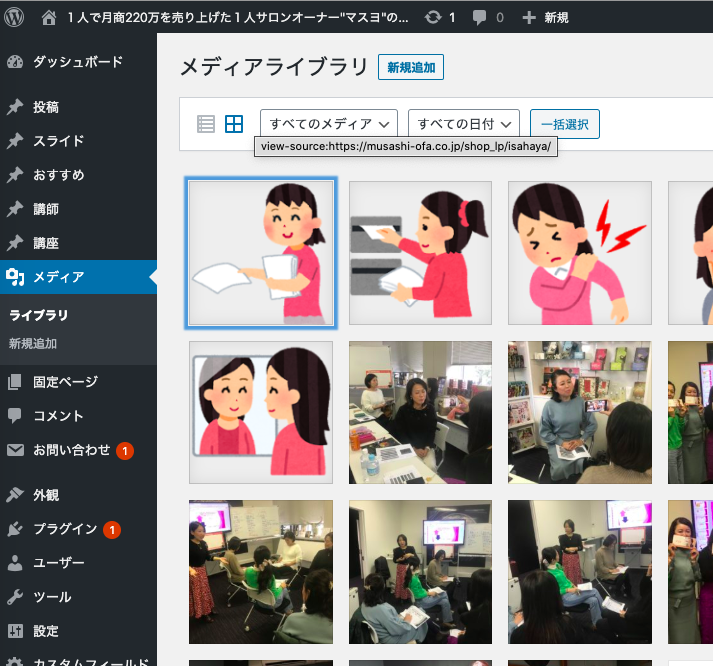
Task: Click the speech bubble icon beside コメント
Action: click(15, 416)
